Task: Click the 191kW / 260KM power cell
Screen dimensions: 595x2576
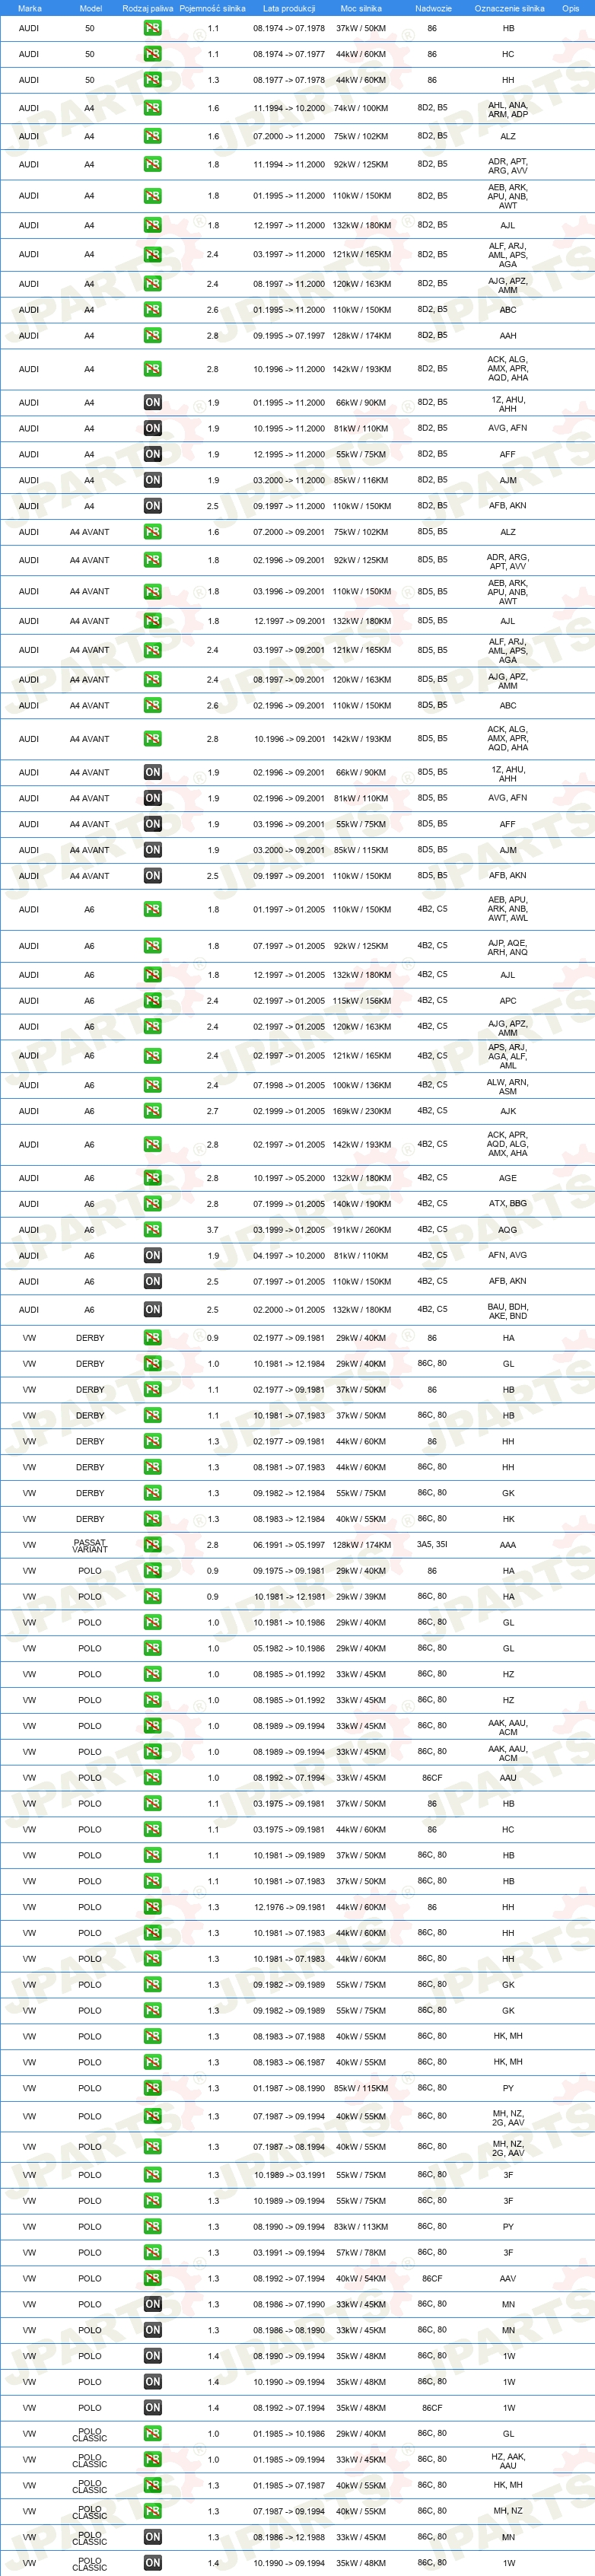Action: [x=361, y=1230]
